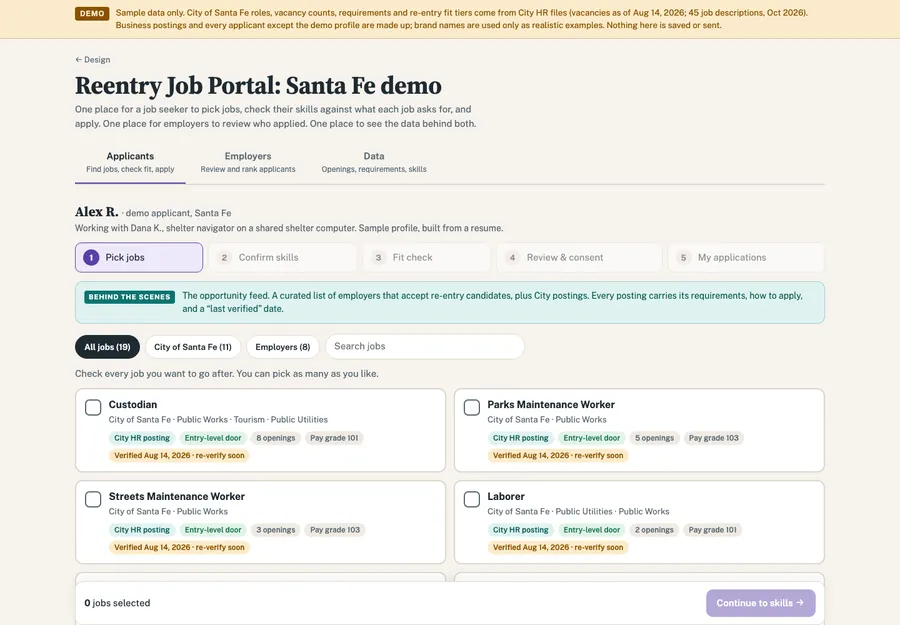Check the Parks Maintenance Worker checkbox
900x625 pixels.
pos(472,407)
